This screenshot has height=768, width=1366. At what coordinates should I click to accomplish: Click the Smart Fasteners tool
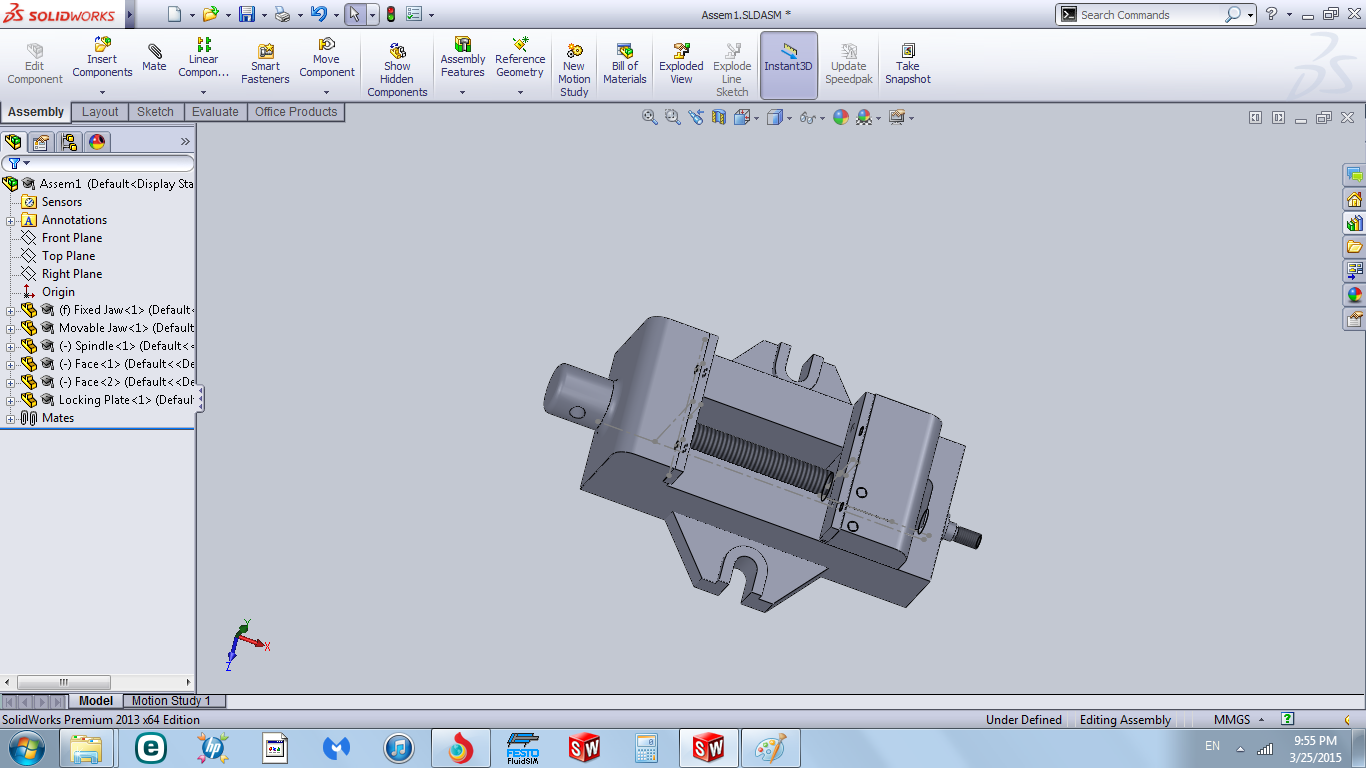[x=265, y=64]
